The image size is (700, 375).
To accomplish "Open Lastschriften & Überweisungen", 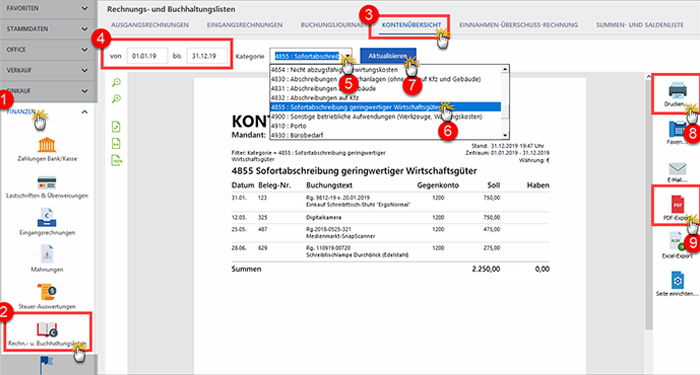I will pos(47,187).
